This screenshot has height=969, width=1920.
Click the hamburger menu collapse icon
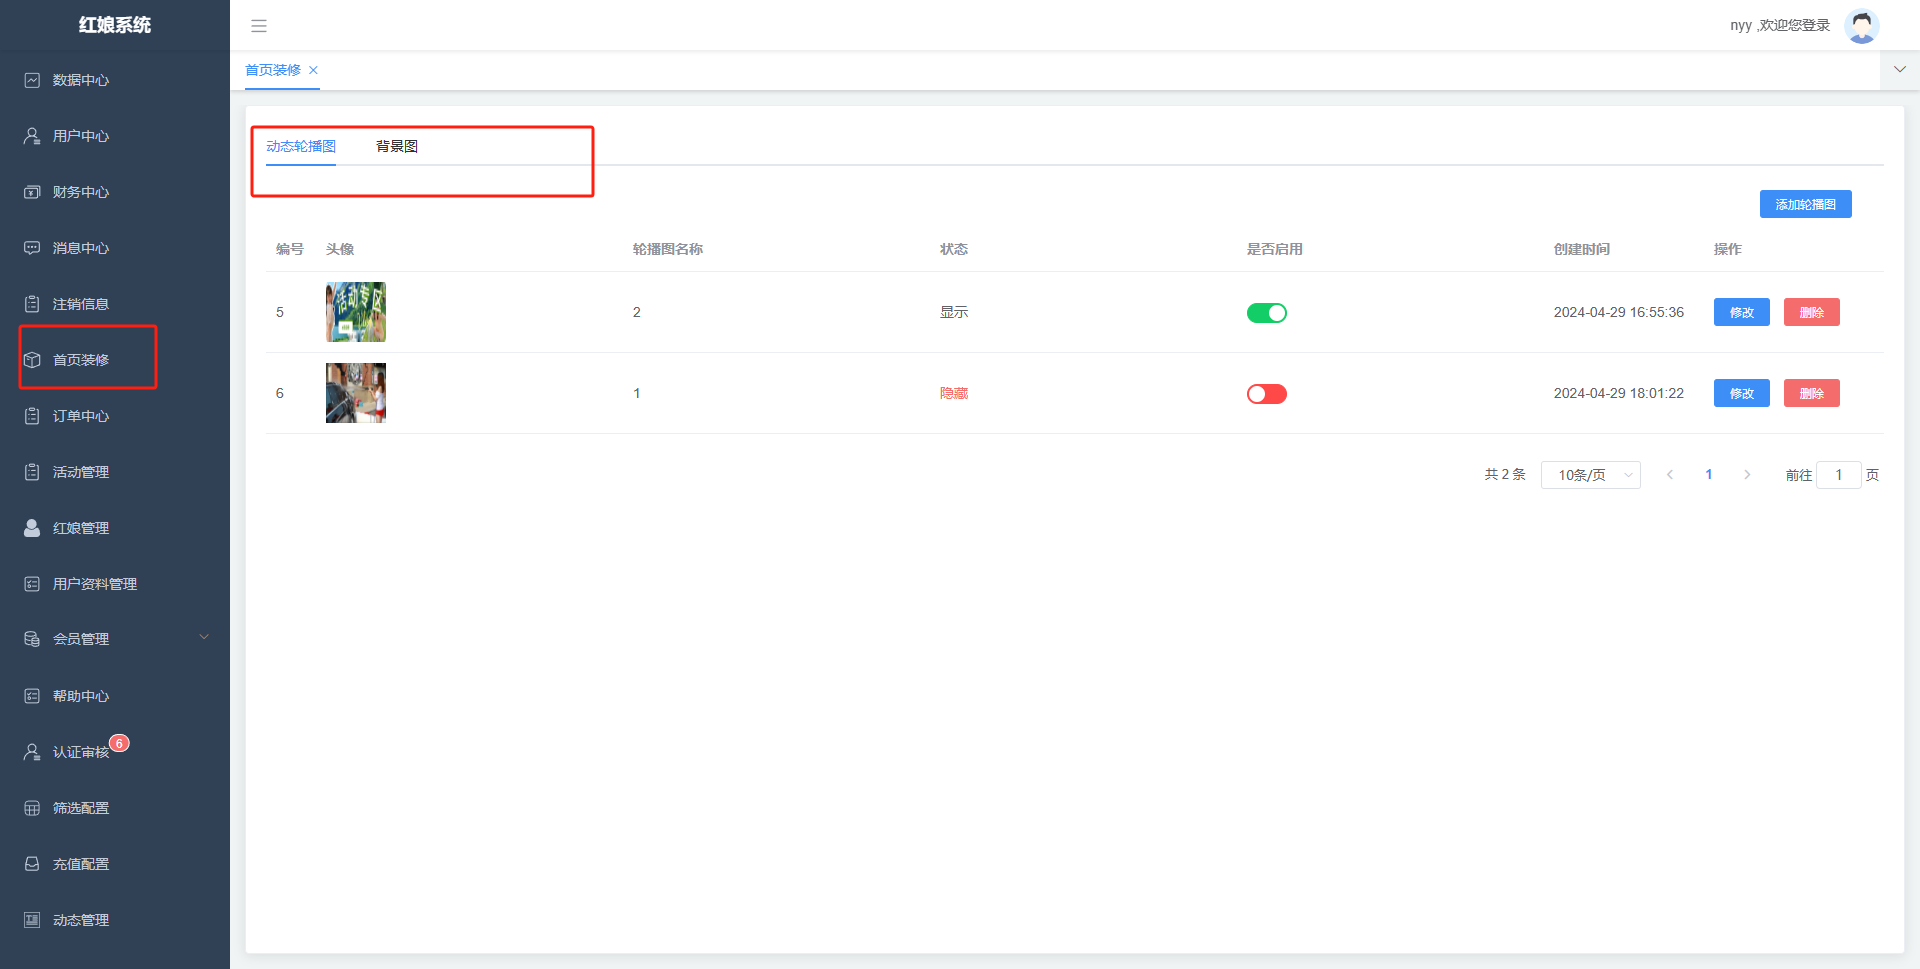259,26
